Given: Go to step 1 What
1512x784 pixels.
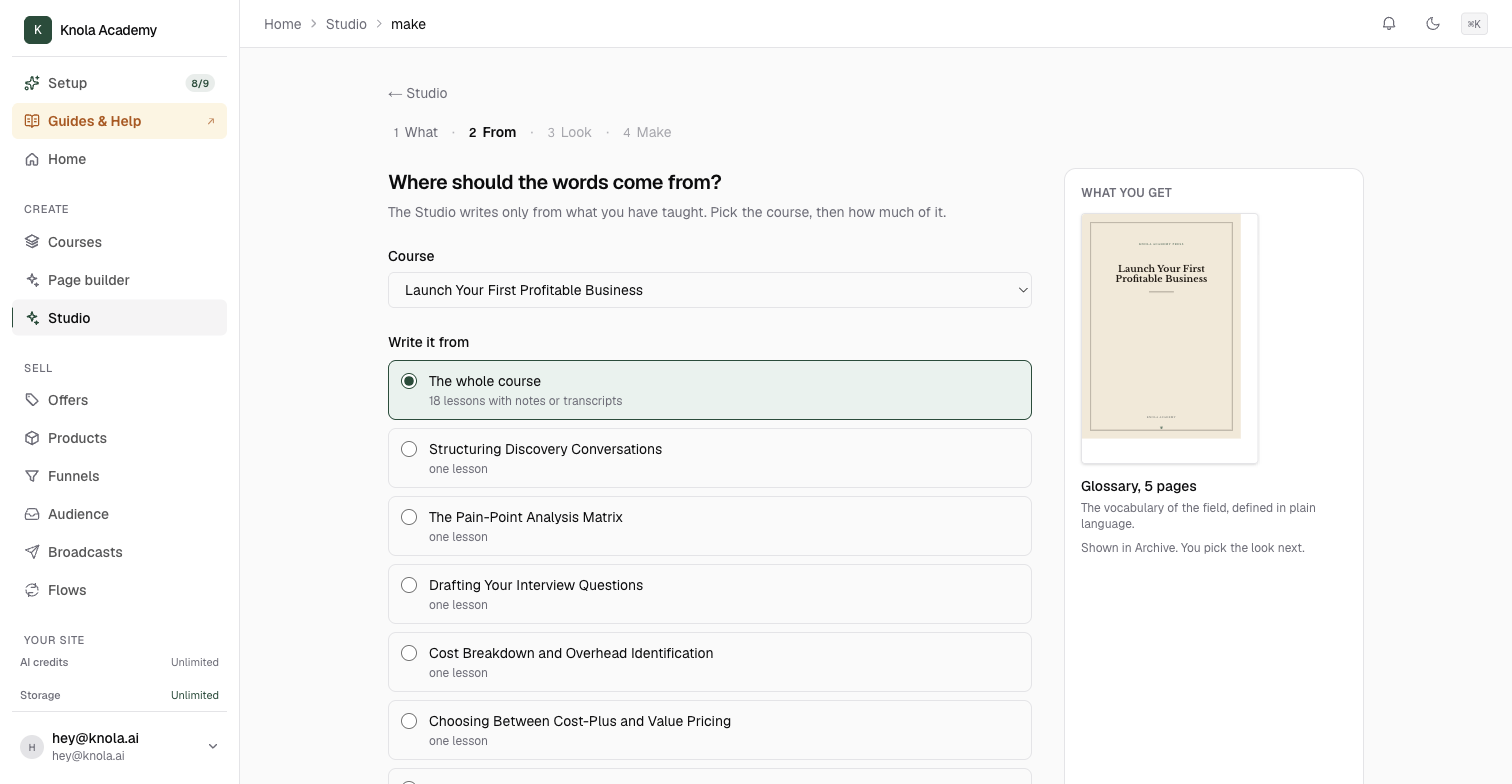Looking at the screenshot, I should 415,132.
